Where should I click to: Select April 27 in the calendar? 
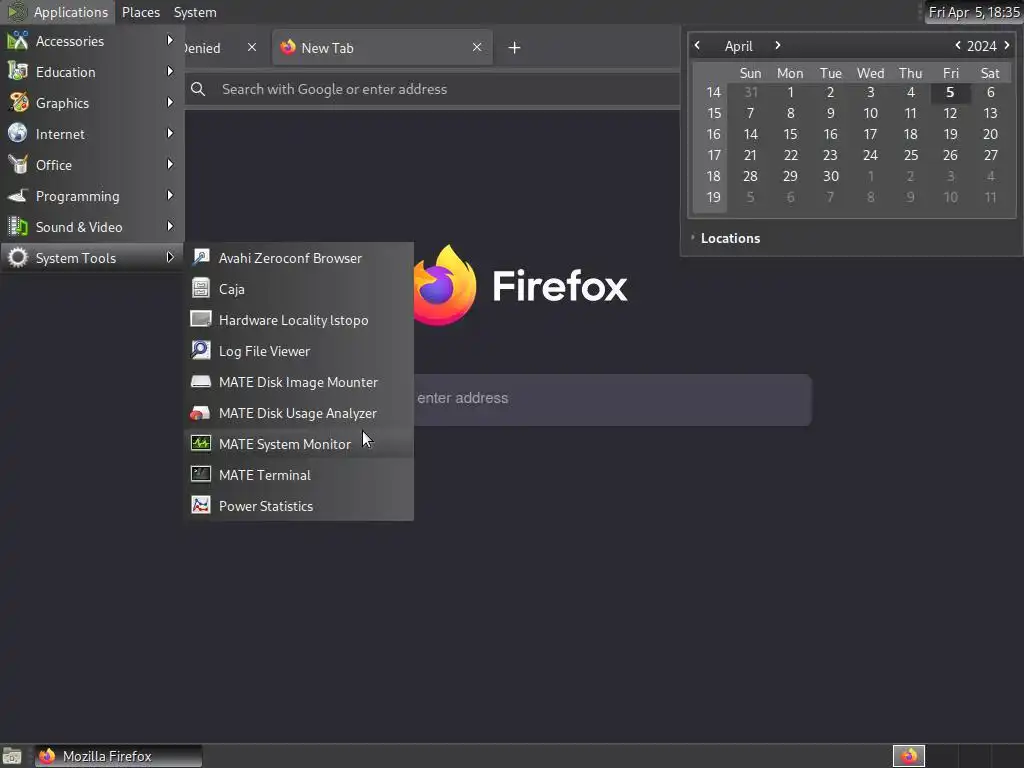(x=990, y=155)
